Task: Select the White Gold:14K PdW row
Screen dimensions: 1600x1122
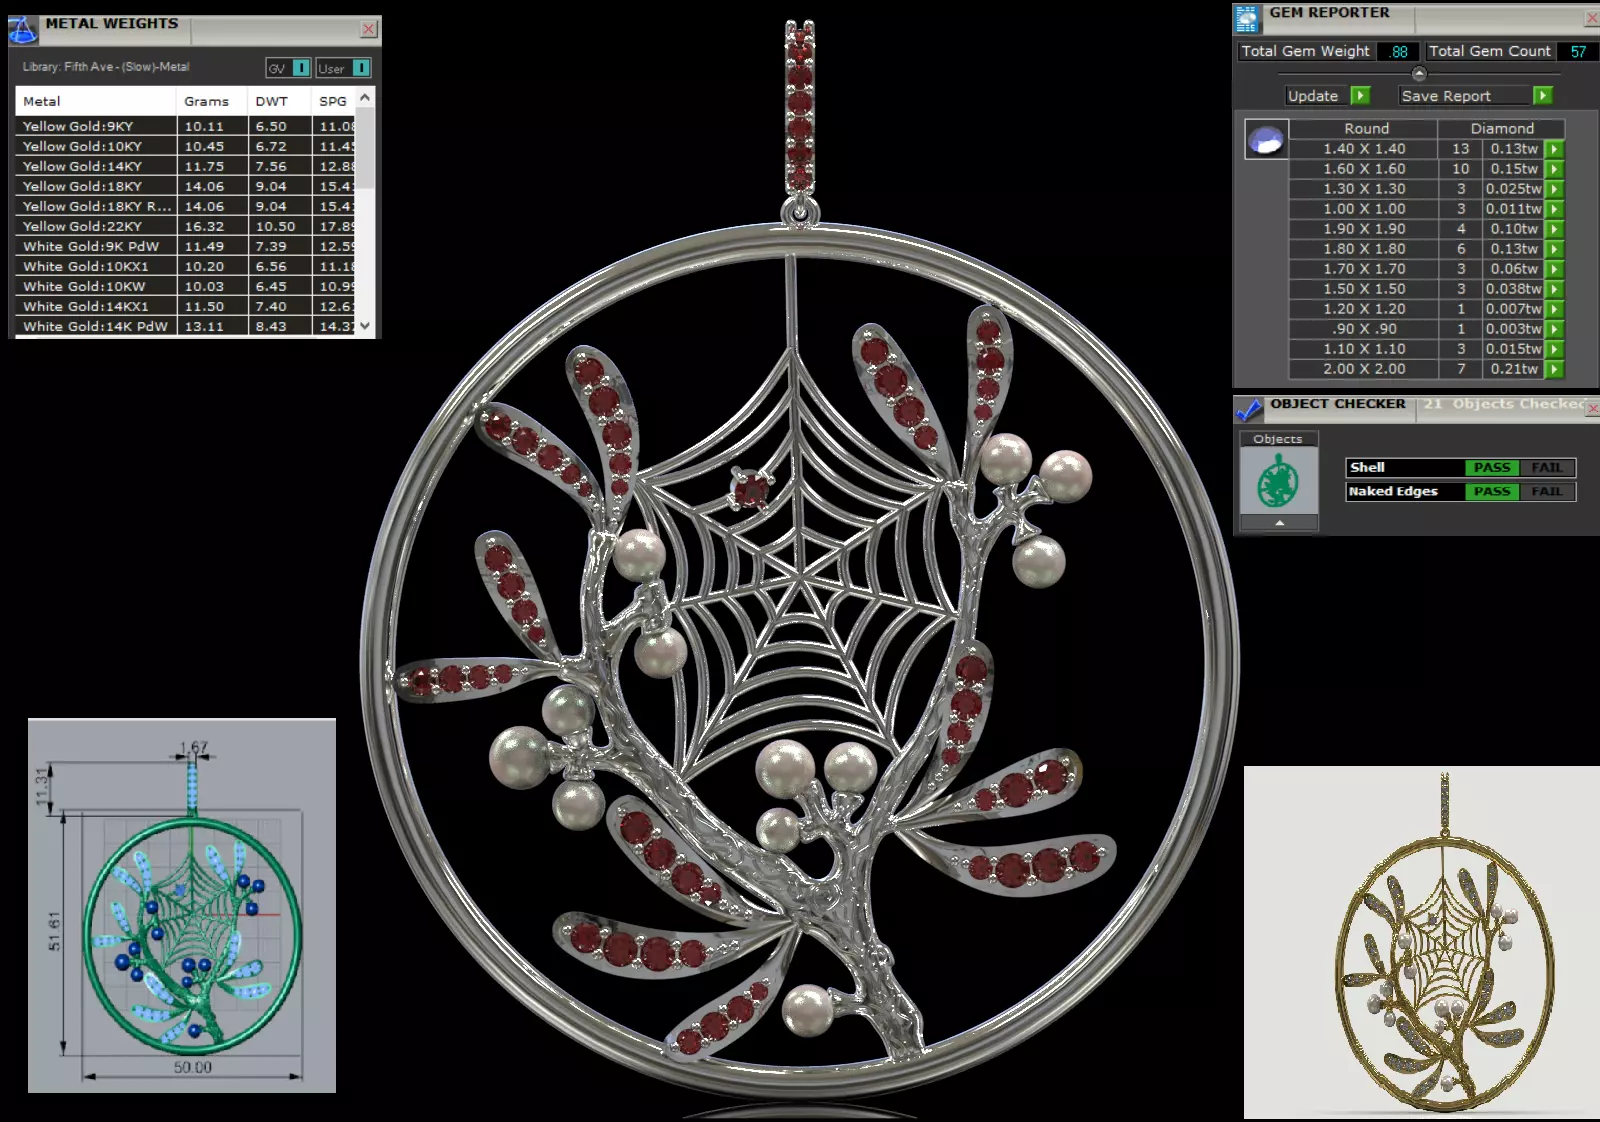Action: [x=186, y=326]
